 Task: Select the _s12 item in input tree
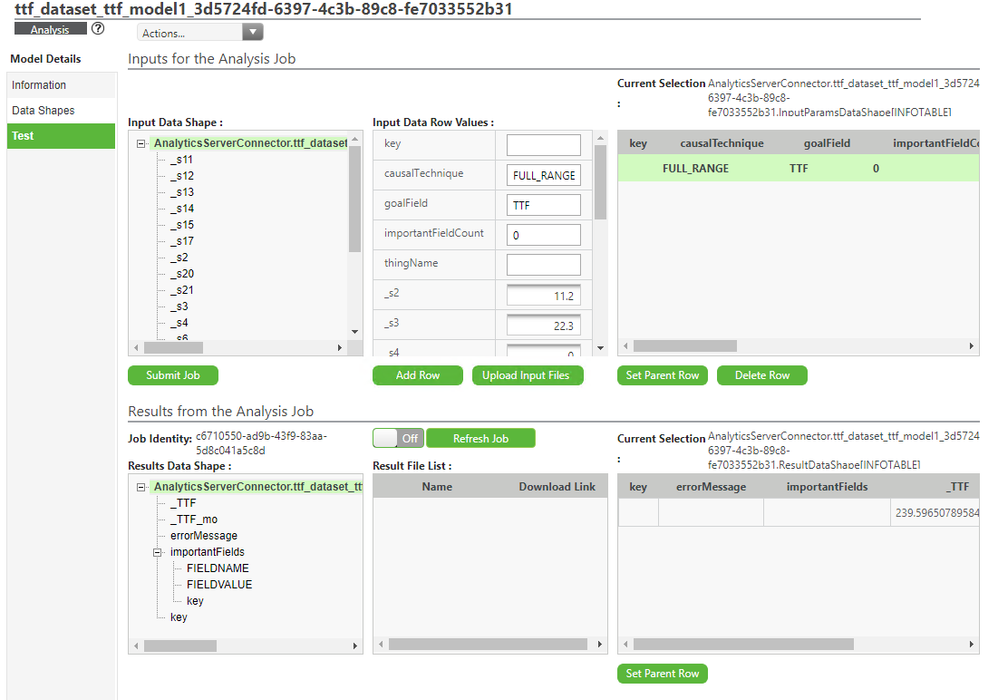181,176
